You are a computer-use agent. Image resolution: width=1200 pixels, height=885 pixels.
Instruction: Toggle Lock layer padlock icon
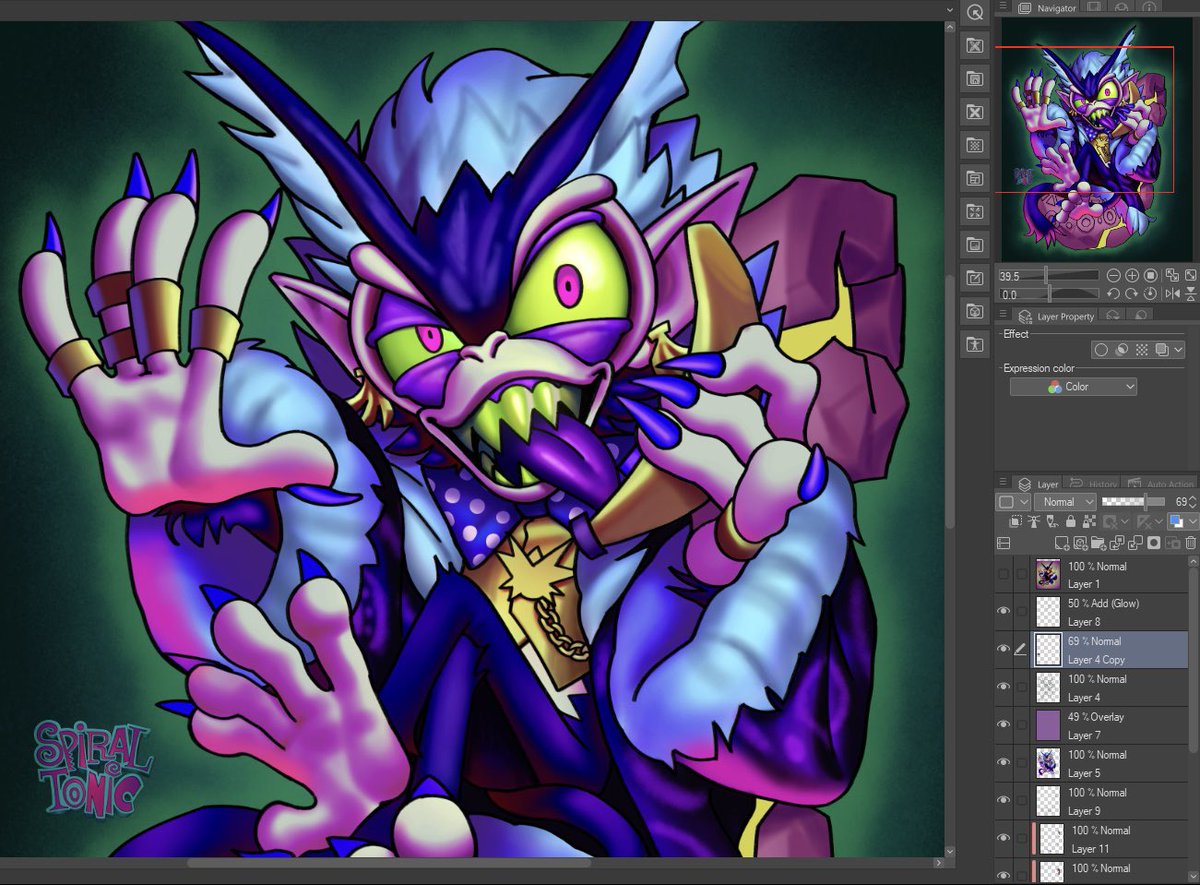point(1071,521)
